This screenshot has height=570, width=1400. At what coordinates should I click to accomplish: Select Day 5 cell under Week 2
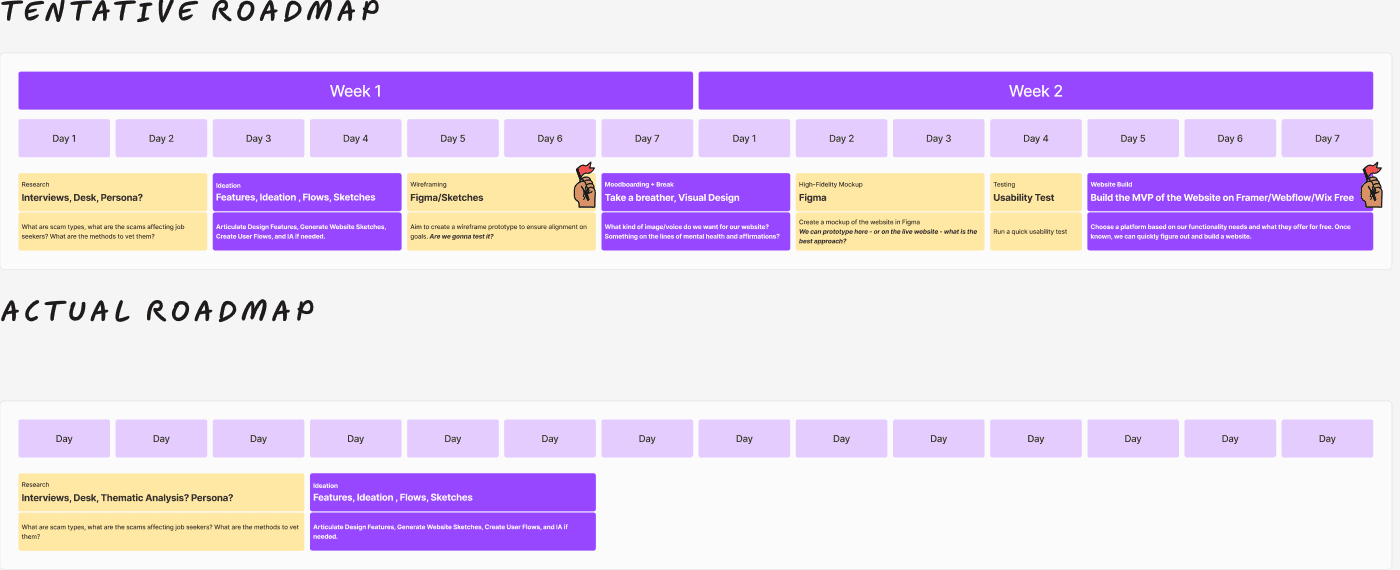pos(1133,139)
